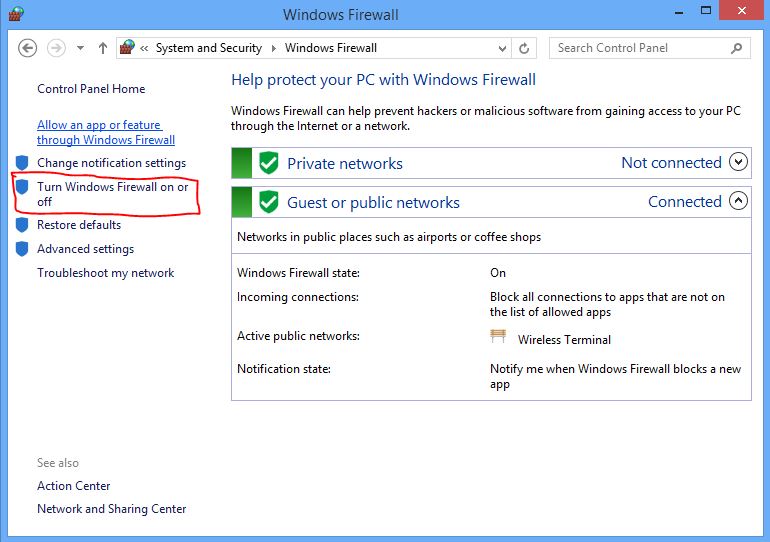Open Change notification settings

[x=111, y=163]
